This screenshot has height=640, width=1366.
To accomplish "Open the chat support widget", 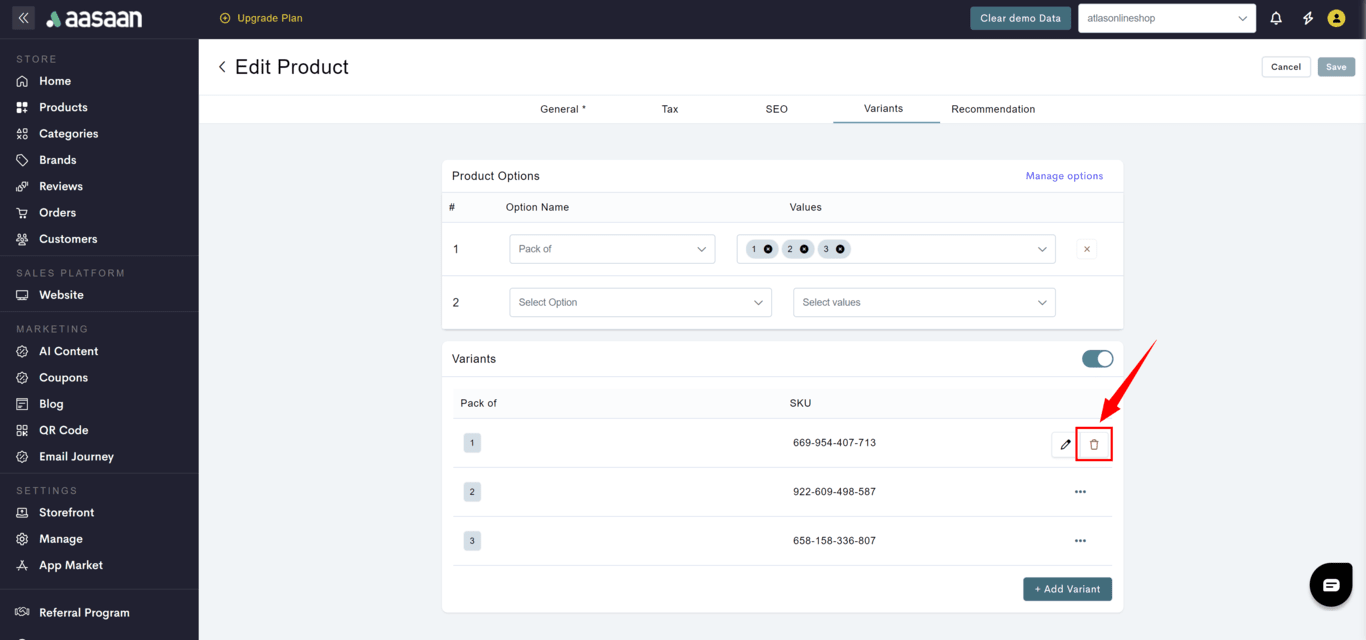I will (1330, 585).
